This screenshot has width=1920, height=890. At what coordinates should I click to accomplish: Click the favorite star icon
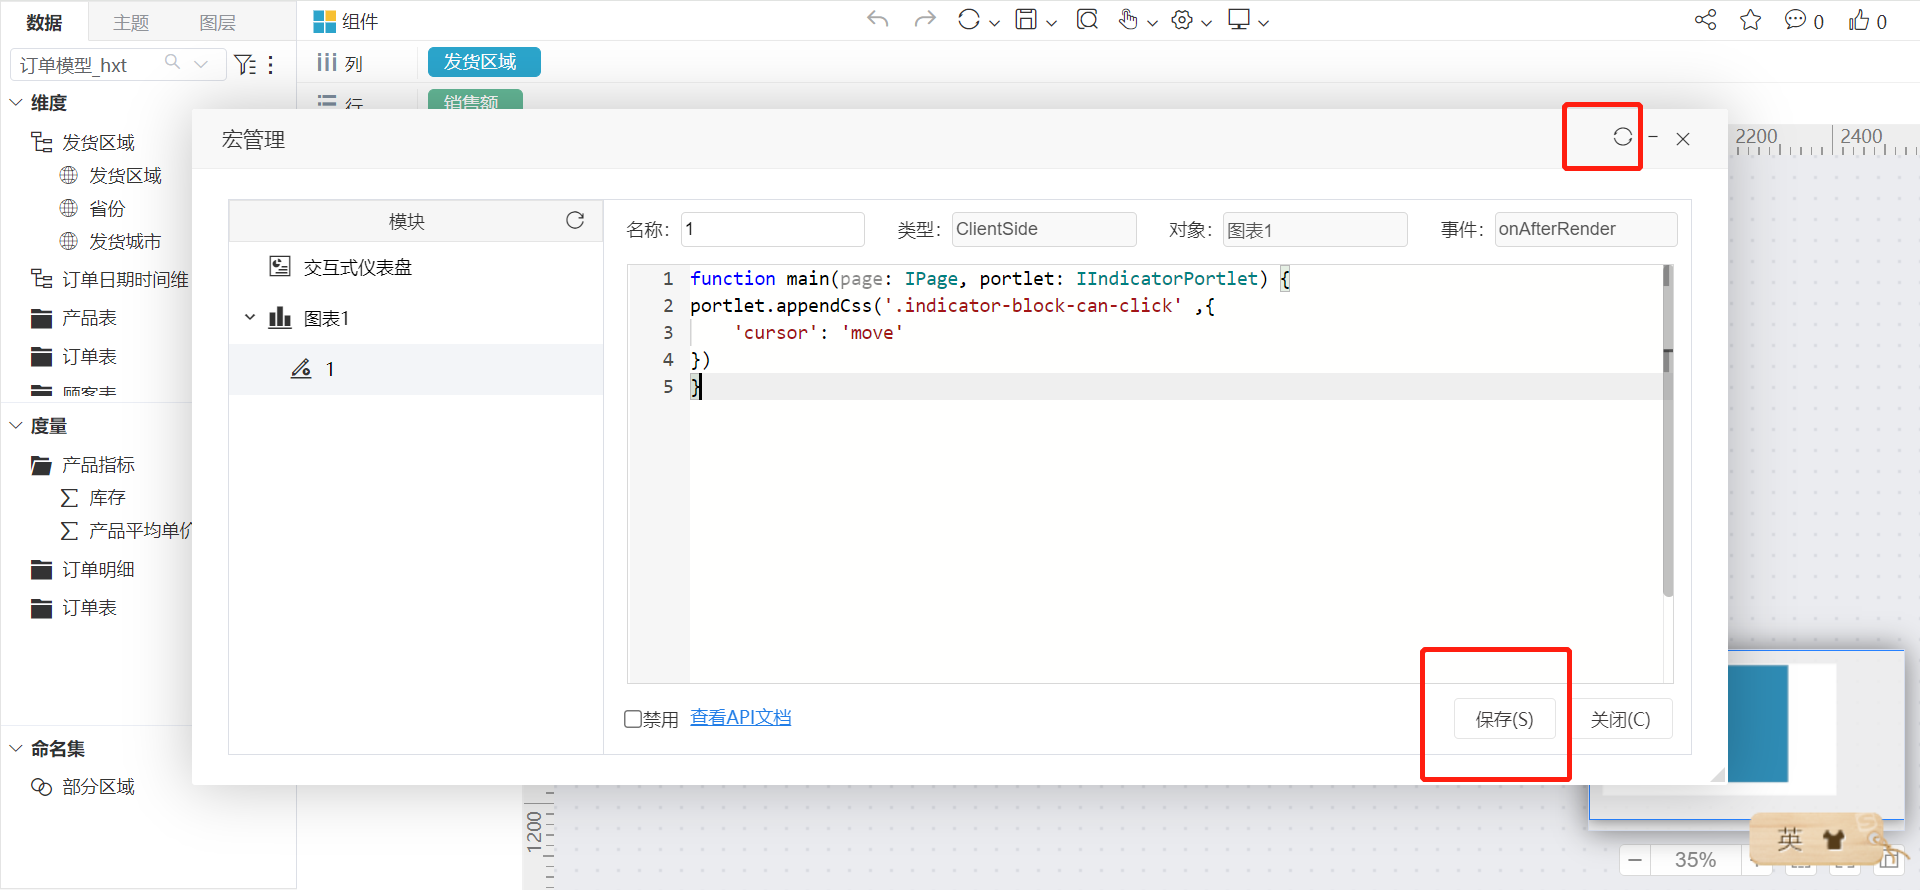coord(1750,20)
